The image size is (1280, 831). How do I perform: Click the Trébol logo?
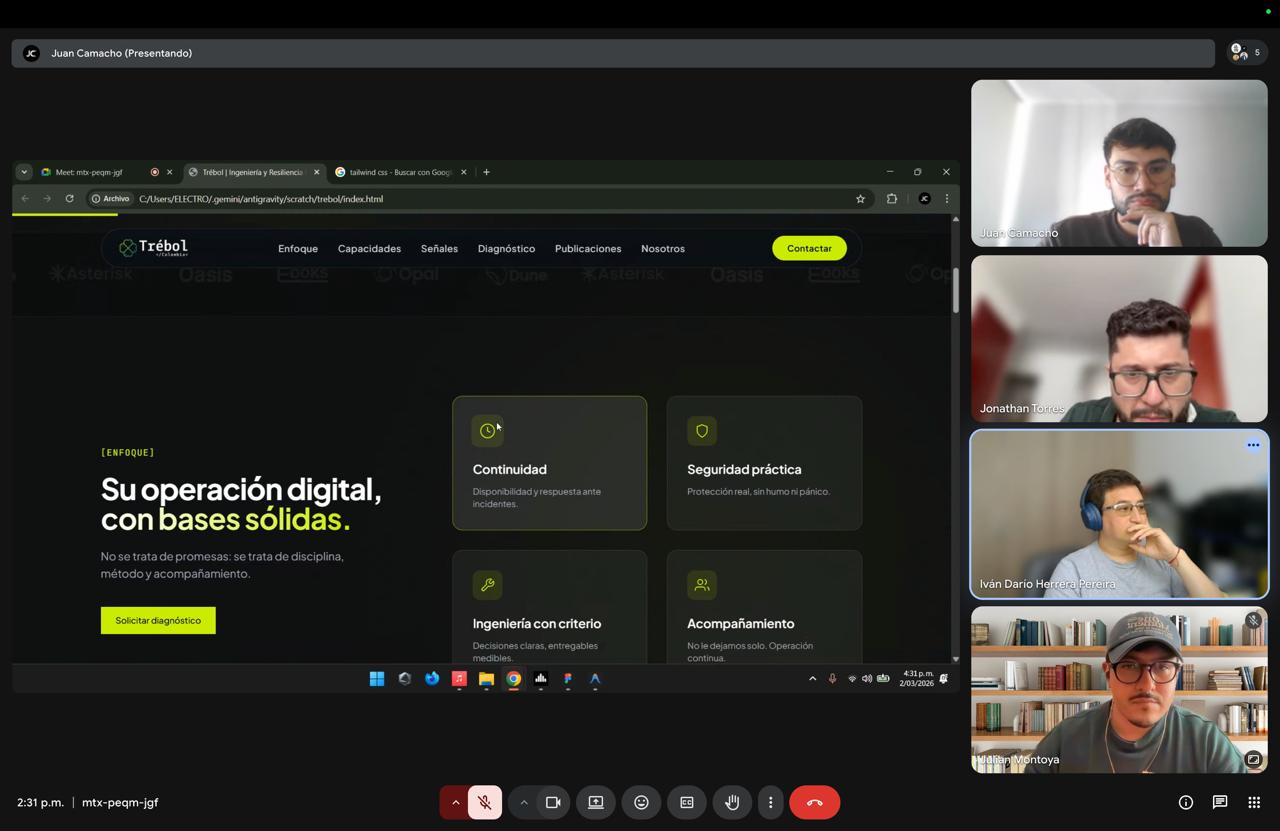coord(153,247)
